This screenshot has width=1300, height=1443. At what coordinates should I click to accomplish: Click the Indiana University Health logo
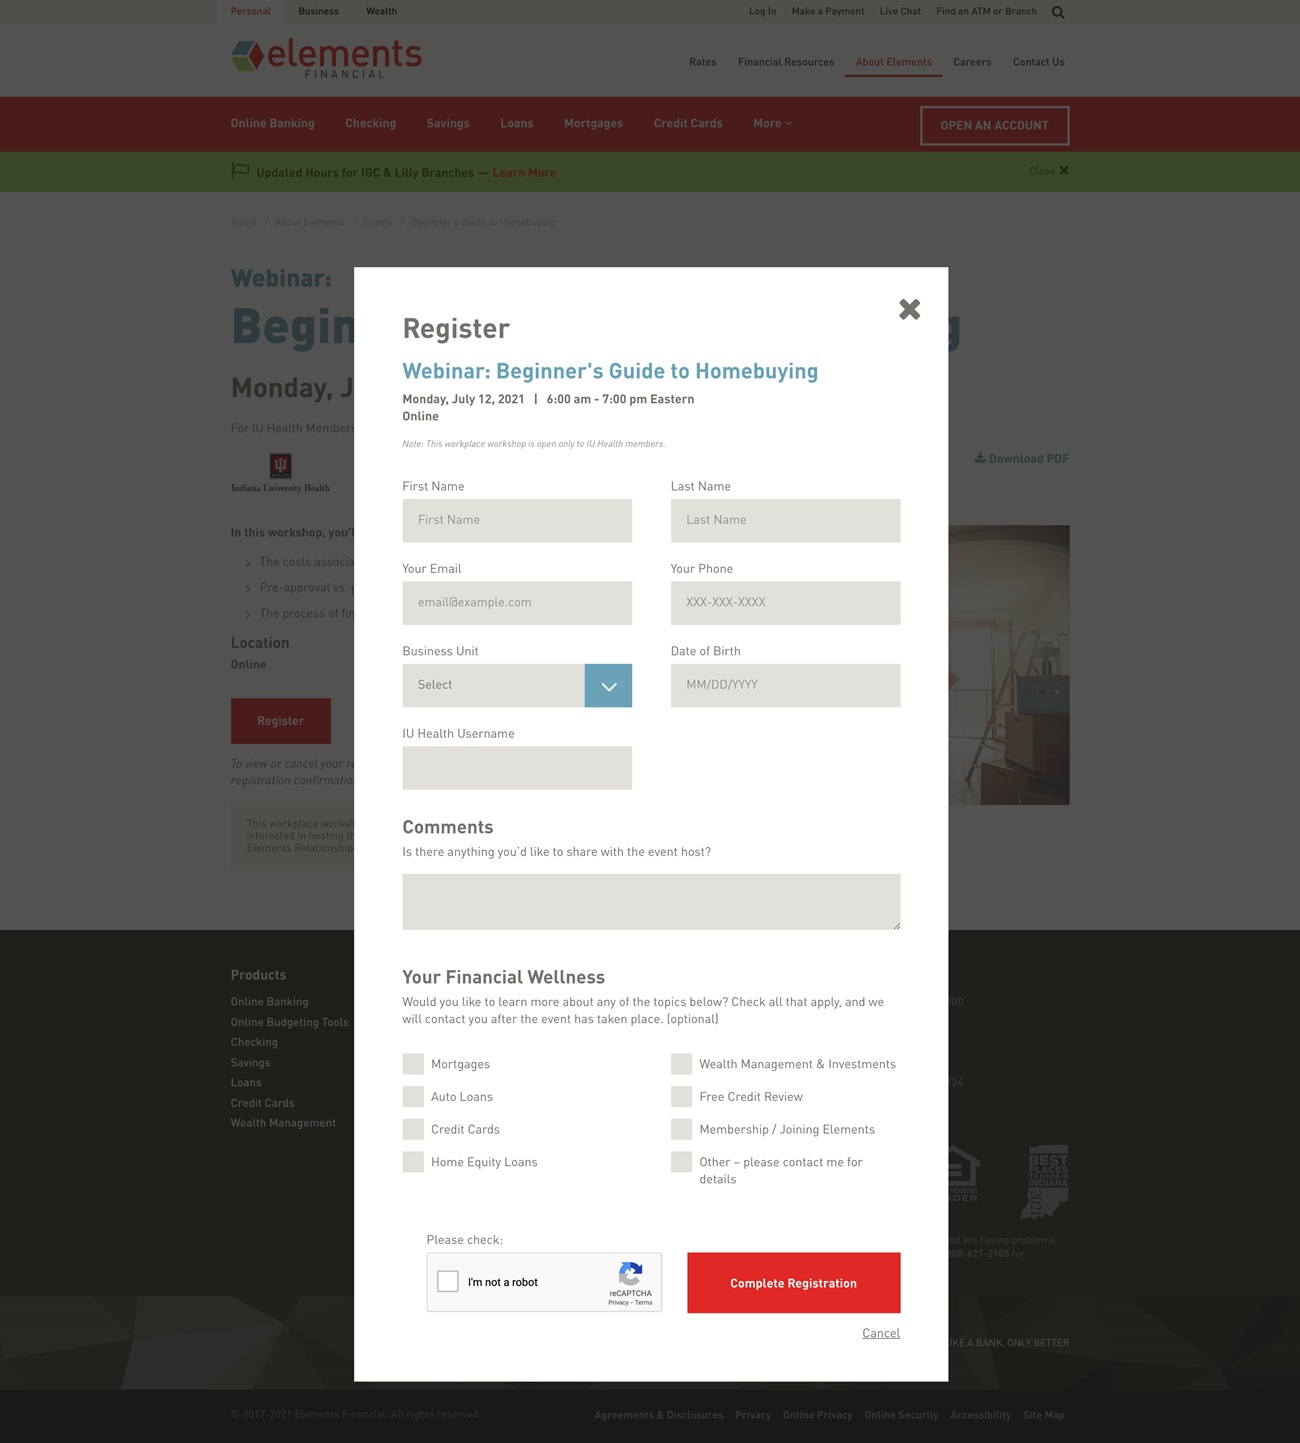click(x=281, y=473)
